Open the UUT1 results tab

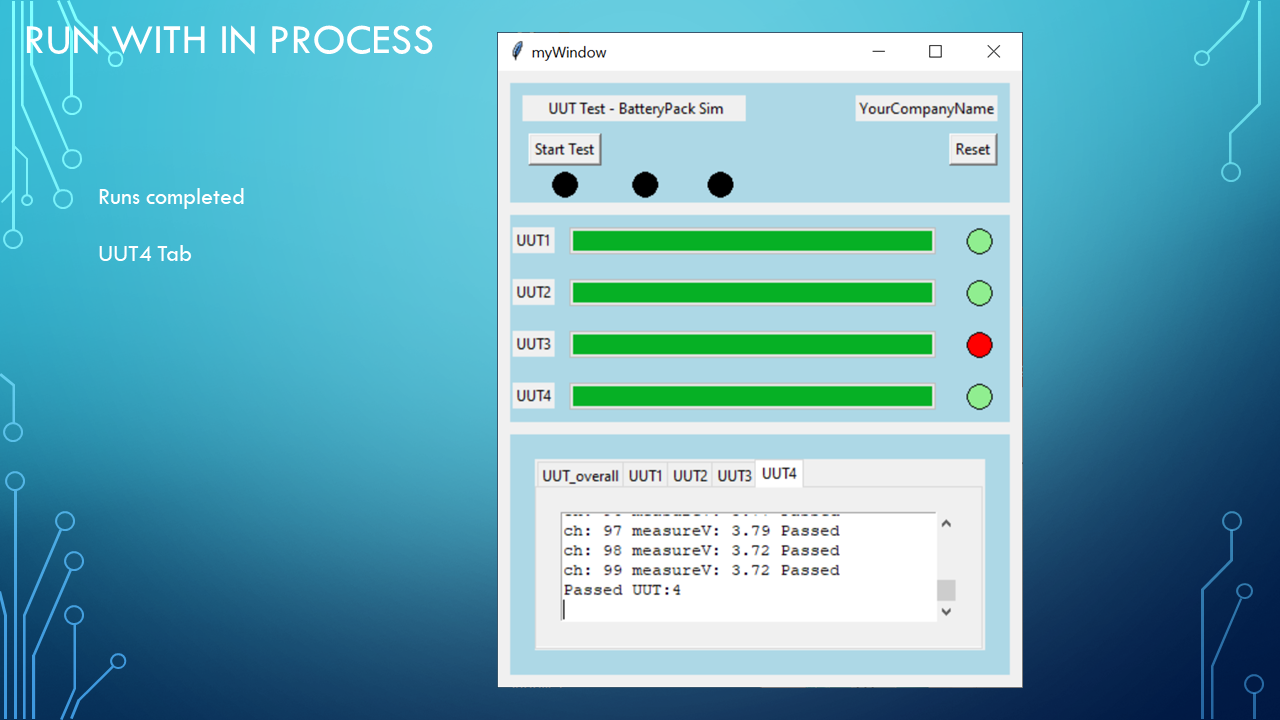(x=645, y=475)
